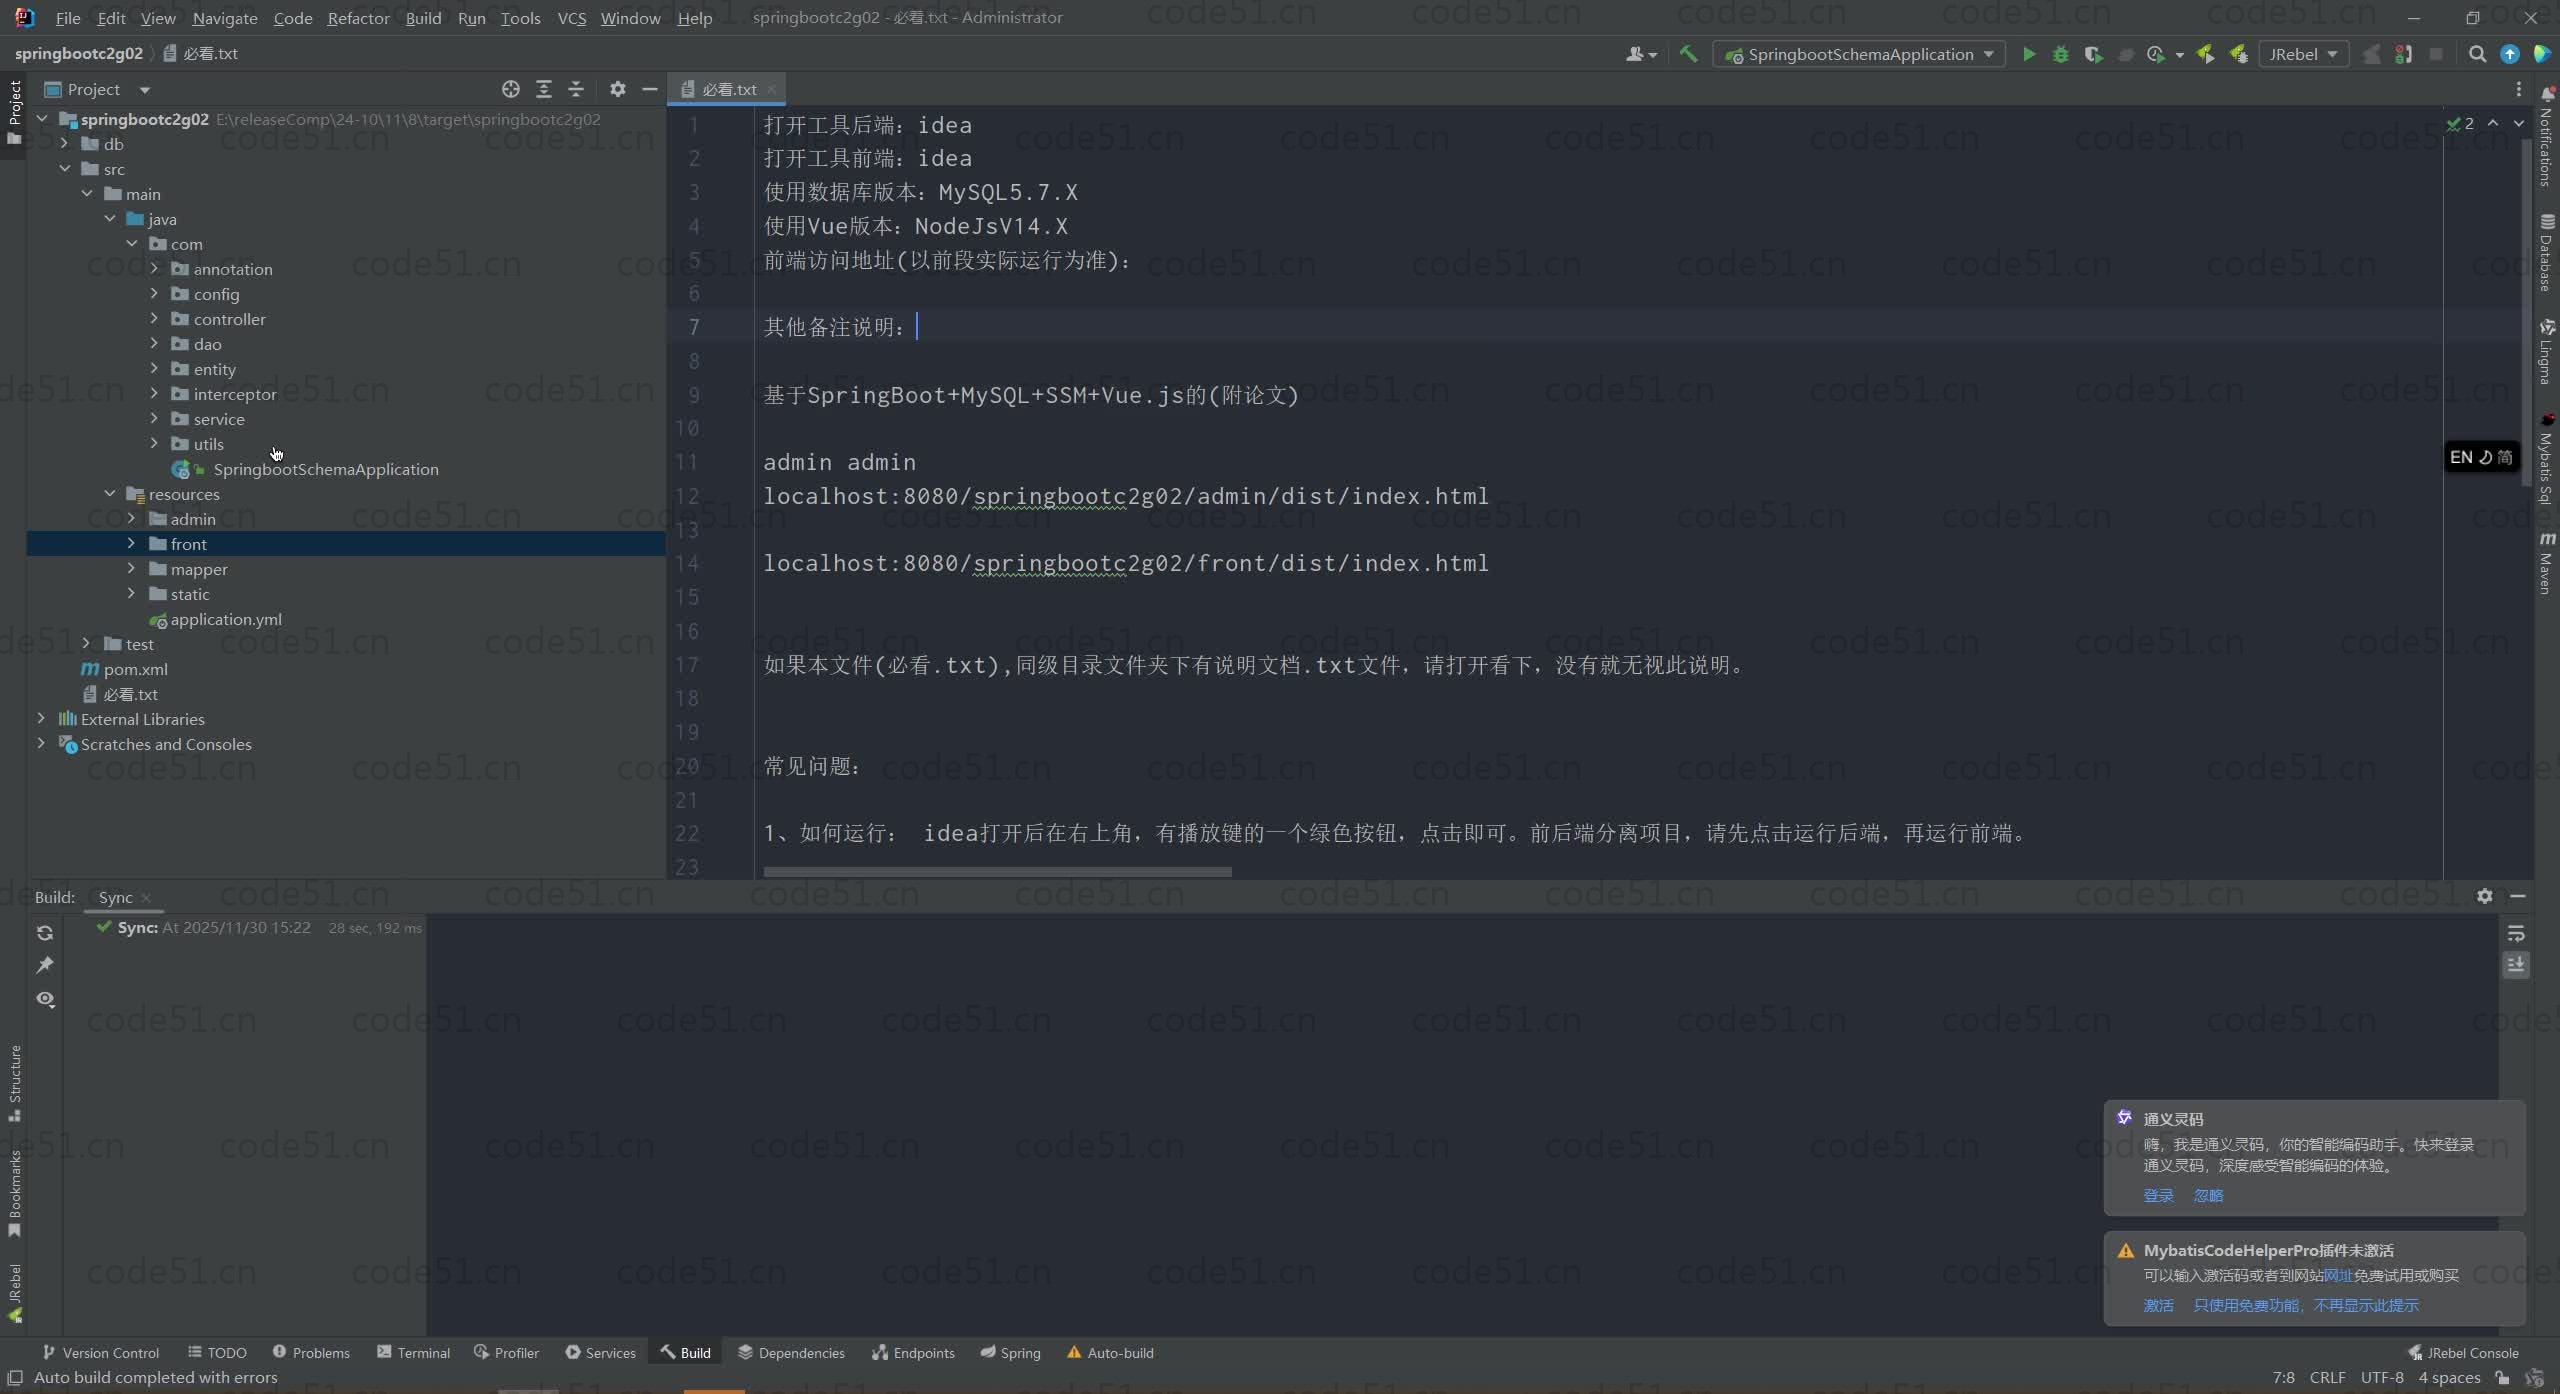
Task: Expand the front folder in resources
Action: pos(131,543)
